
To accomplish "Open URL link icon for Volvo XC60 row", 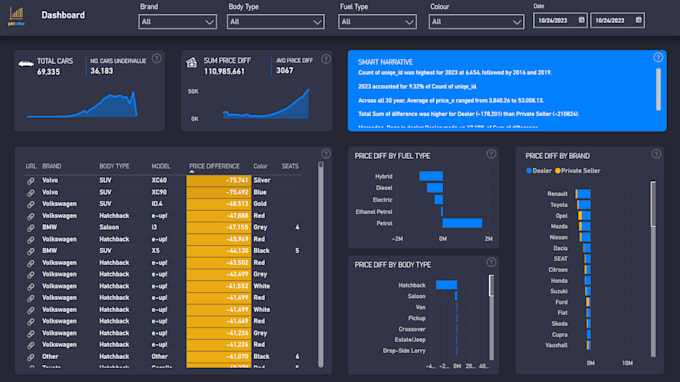I will 30,181.
